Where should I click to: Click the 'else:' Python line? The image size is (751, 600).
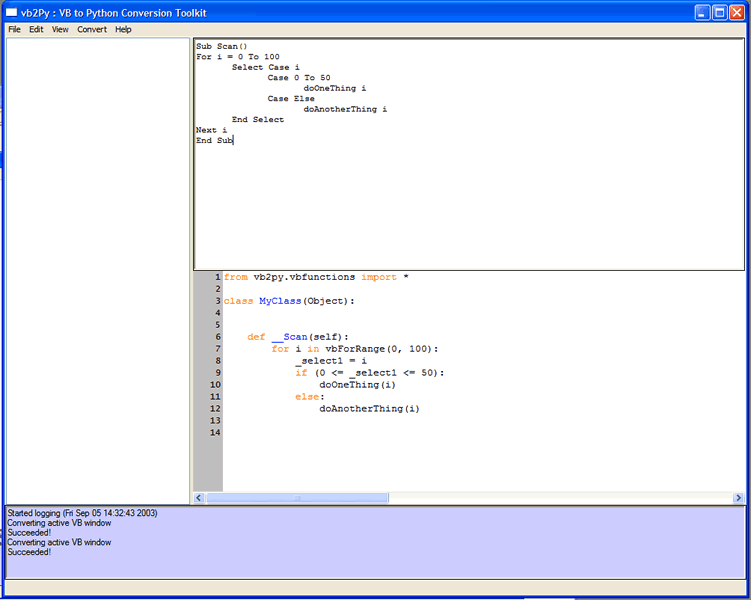pyautogui.click(x=310, y=396)
